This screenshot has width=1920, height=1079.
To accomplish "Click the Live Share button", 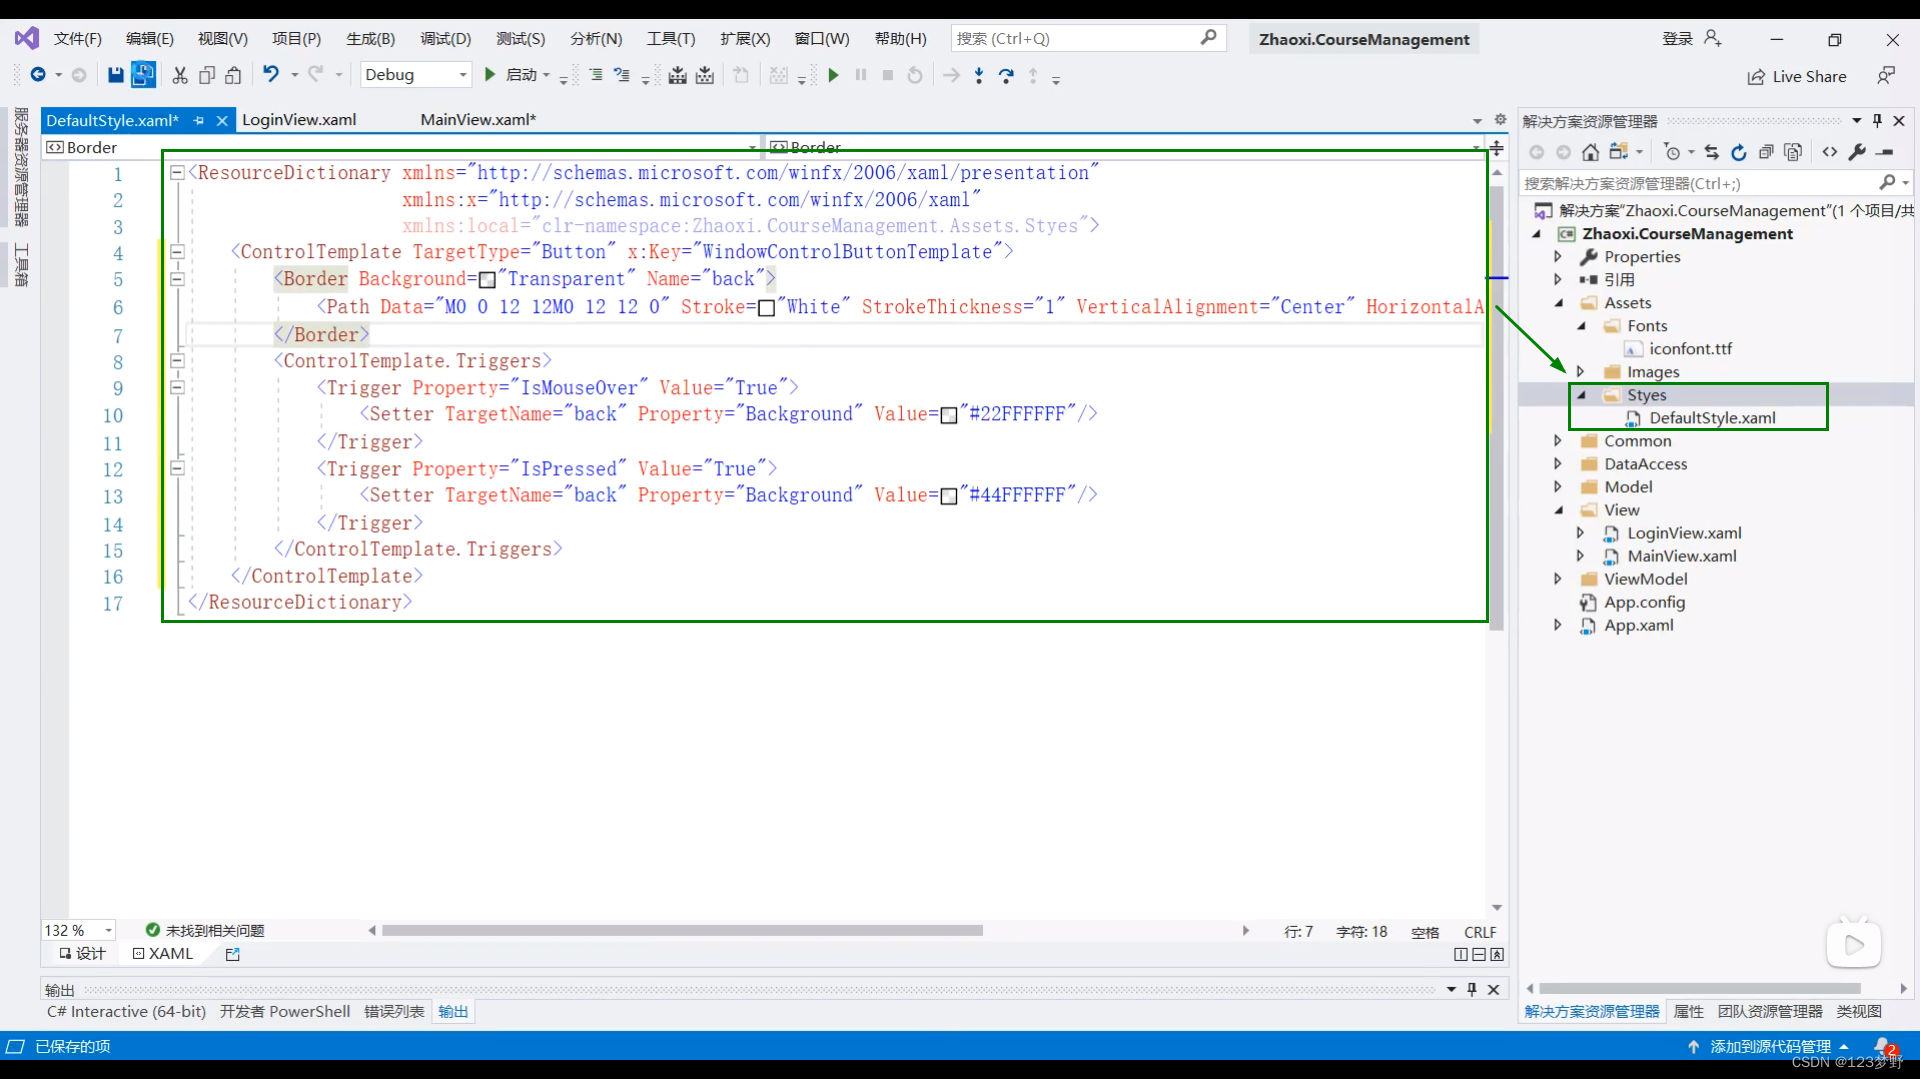I will pos(1797,77).
